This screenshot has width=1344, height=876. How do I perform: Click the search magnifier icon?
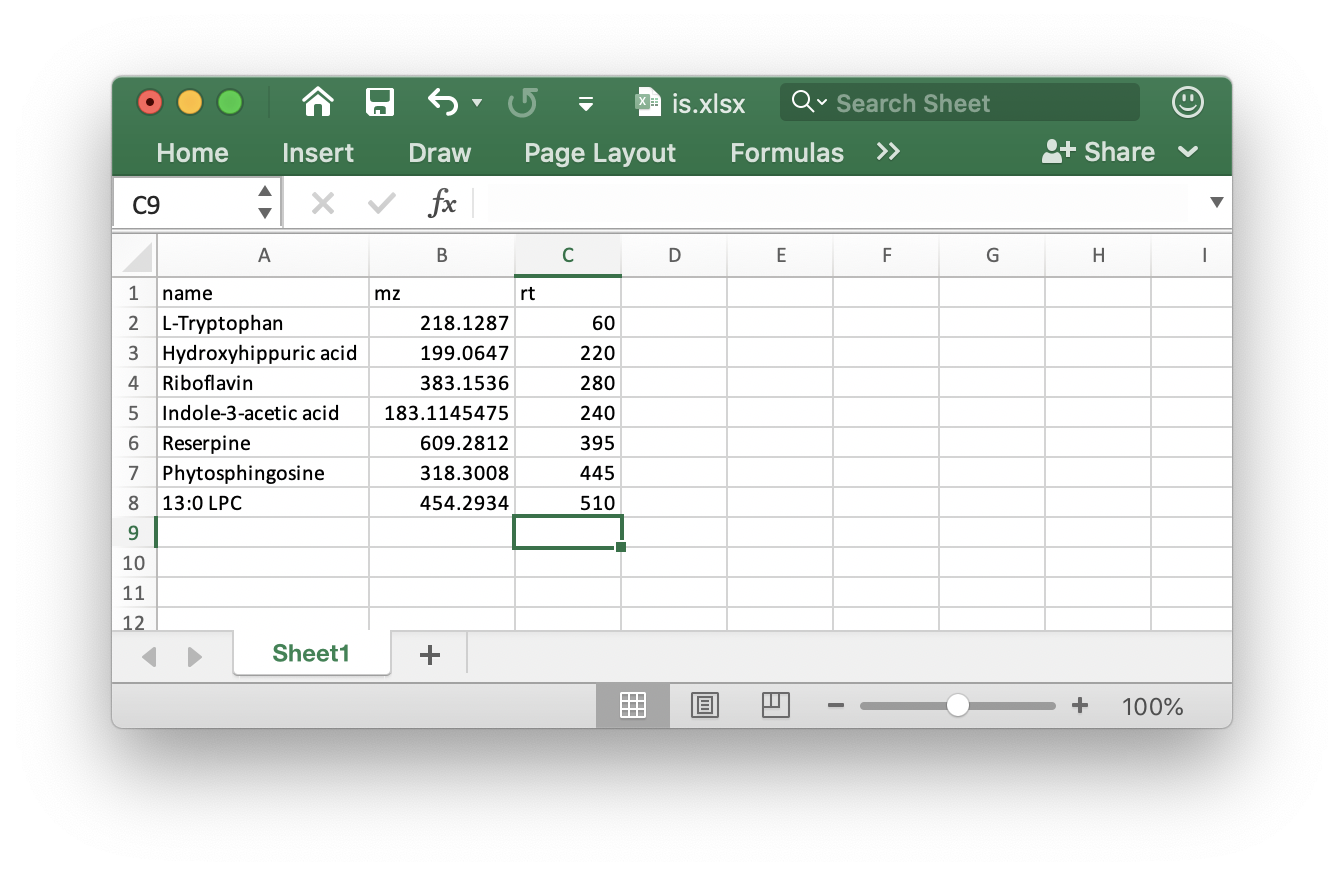coord(805,102)
